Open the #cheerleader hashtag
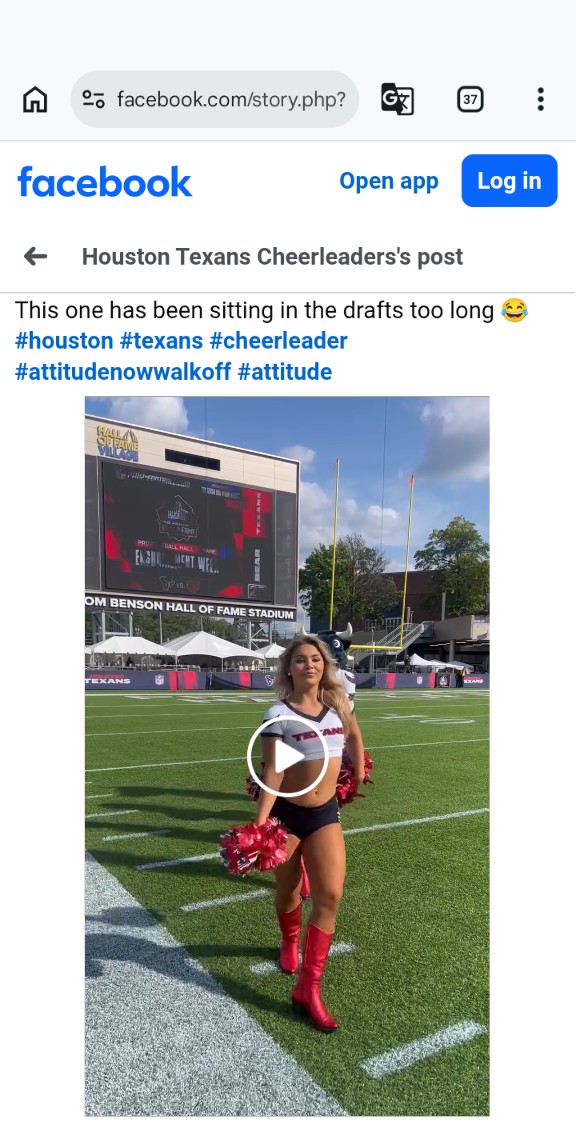This screenshot has width=576, height=1122. pos(278,341)
